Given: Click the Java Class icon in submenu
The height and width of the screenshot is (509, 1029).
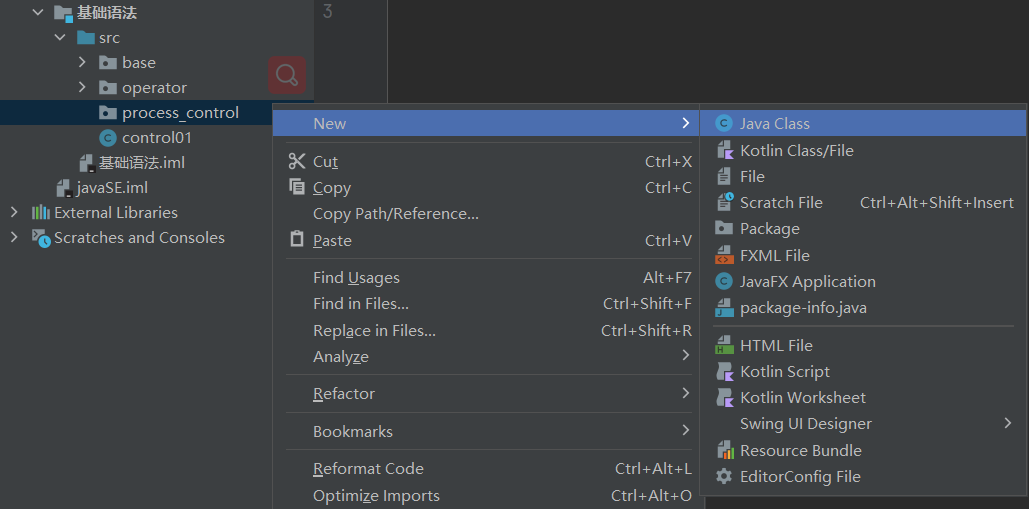Looking at the screenshot, I should pyautogui.click(x=724, y=124).
